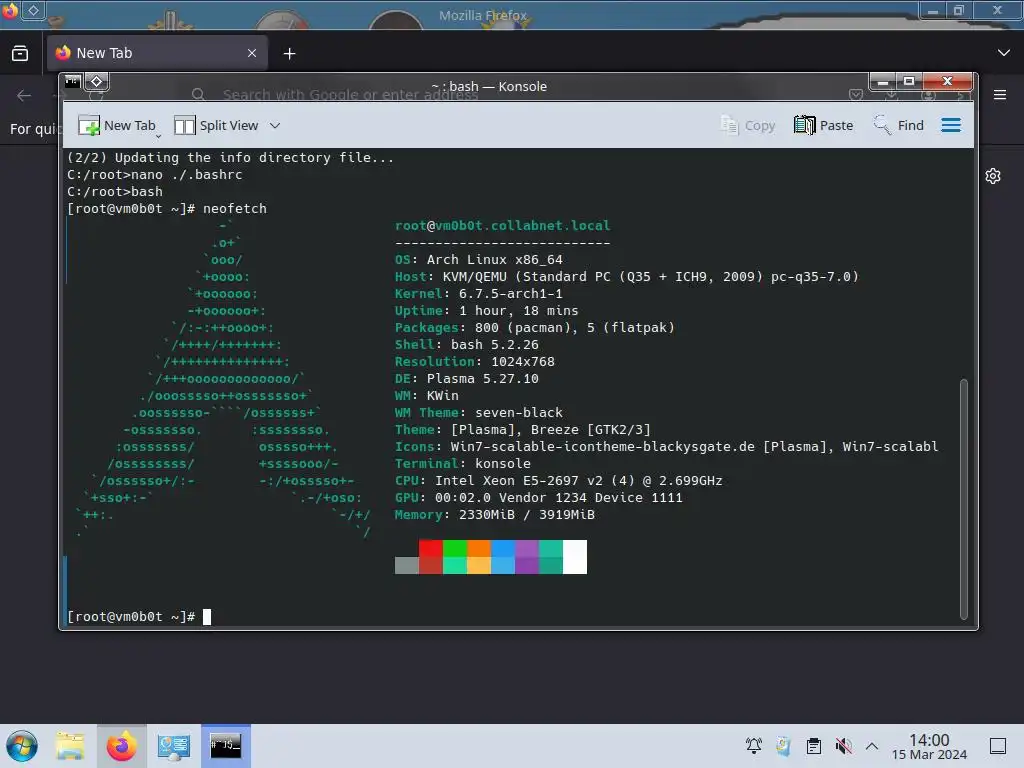1024x768 pixels.
Task: Open the system settings taskbar icon
Action: point(174,746)
